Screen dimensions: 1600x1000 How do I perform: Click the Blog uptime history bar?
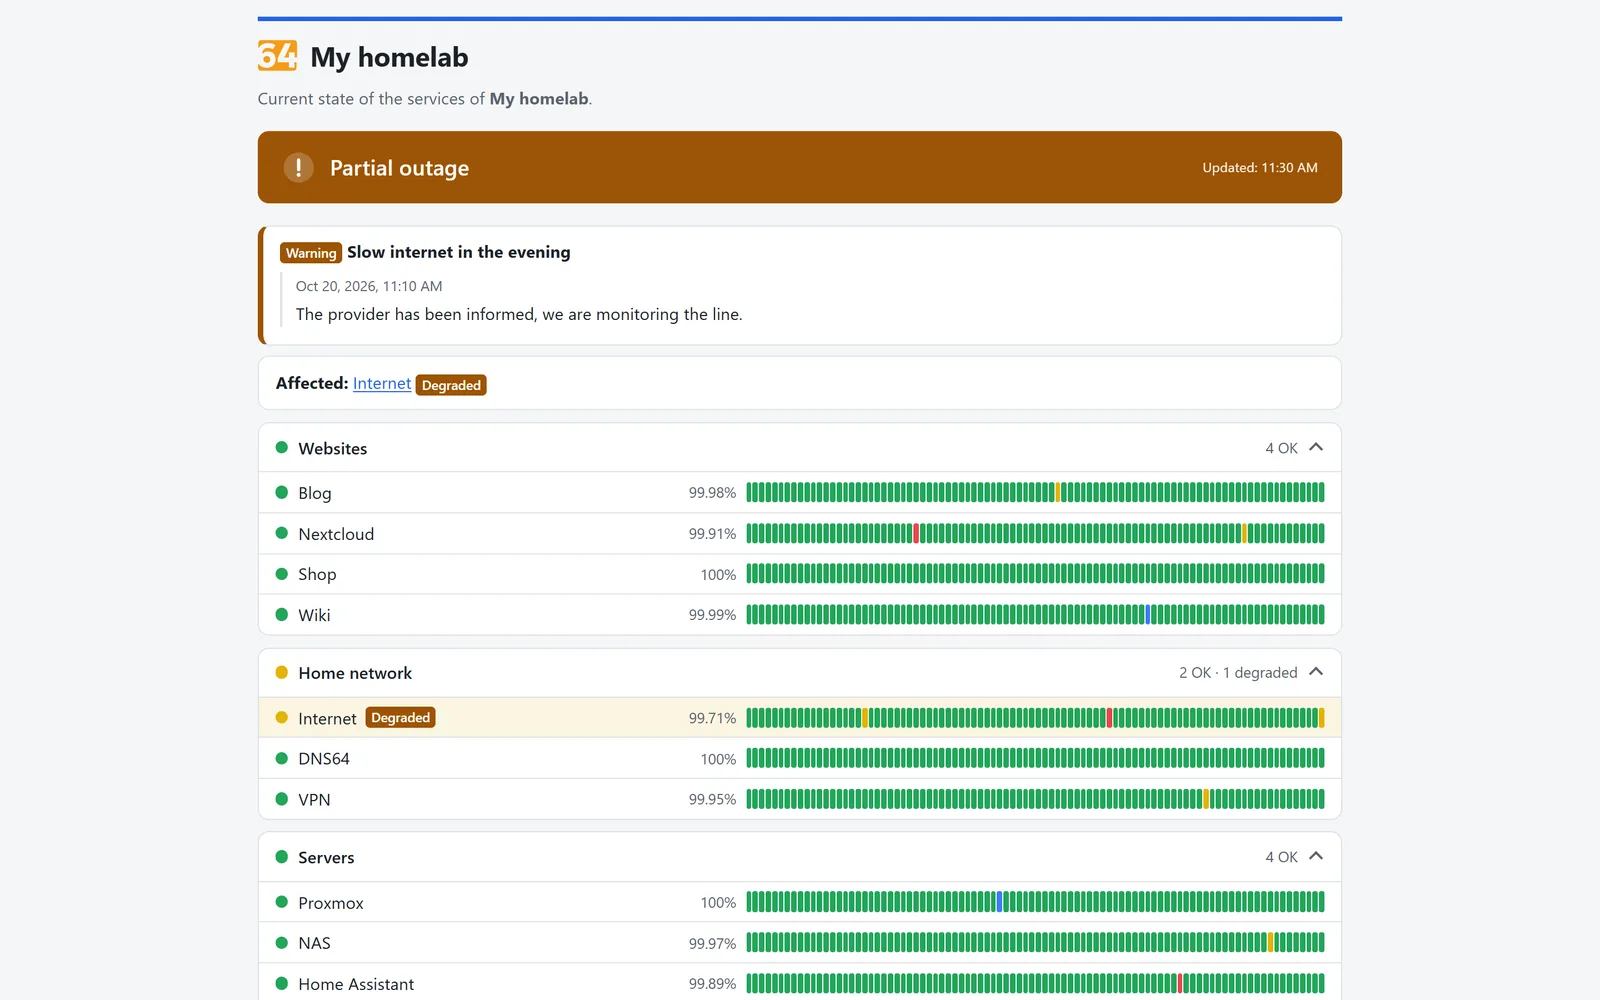[x=1035, y=492]
